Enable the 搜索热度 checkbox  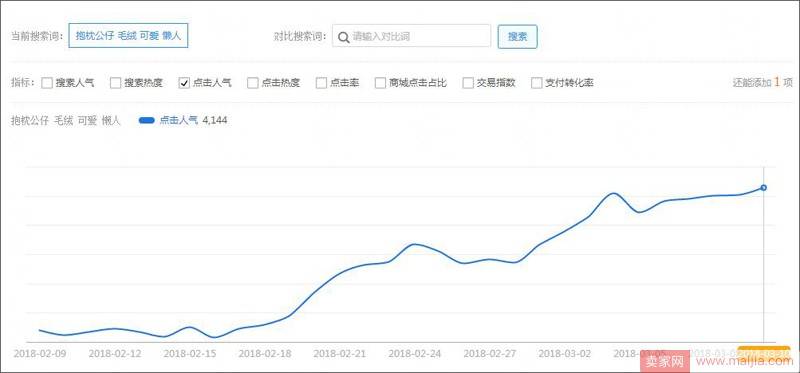click(115, 83)
